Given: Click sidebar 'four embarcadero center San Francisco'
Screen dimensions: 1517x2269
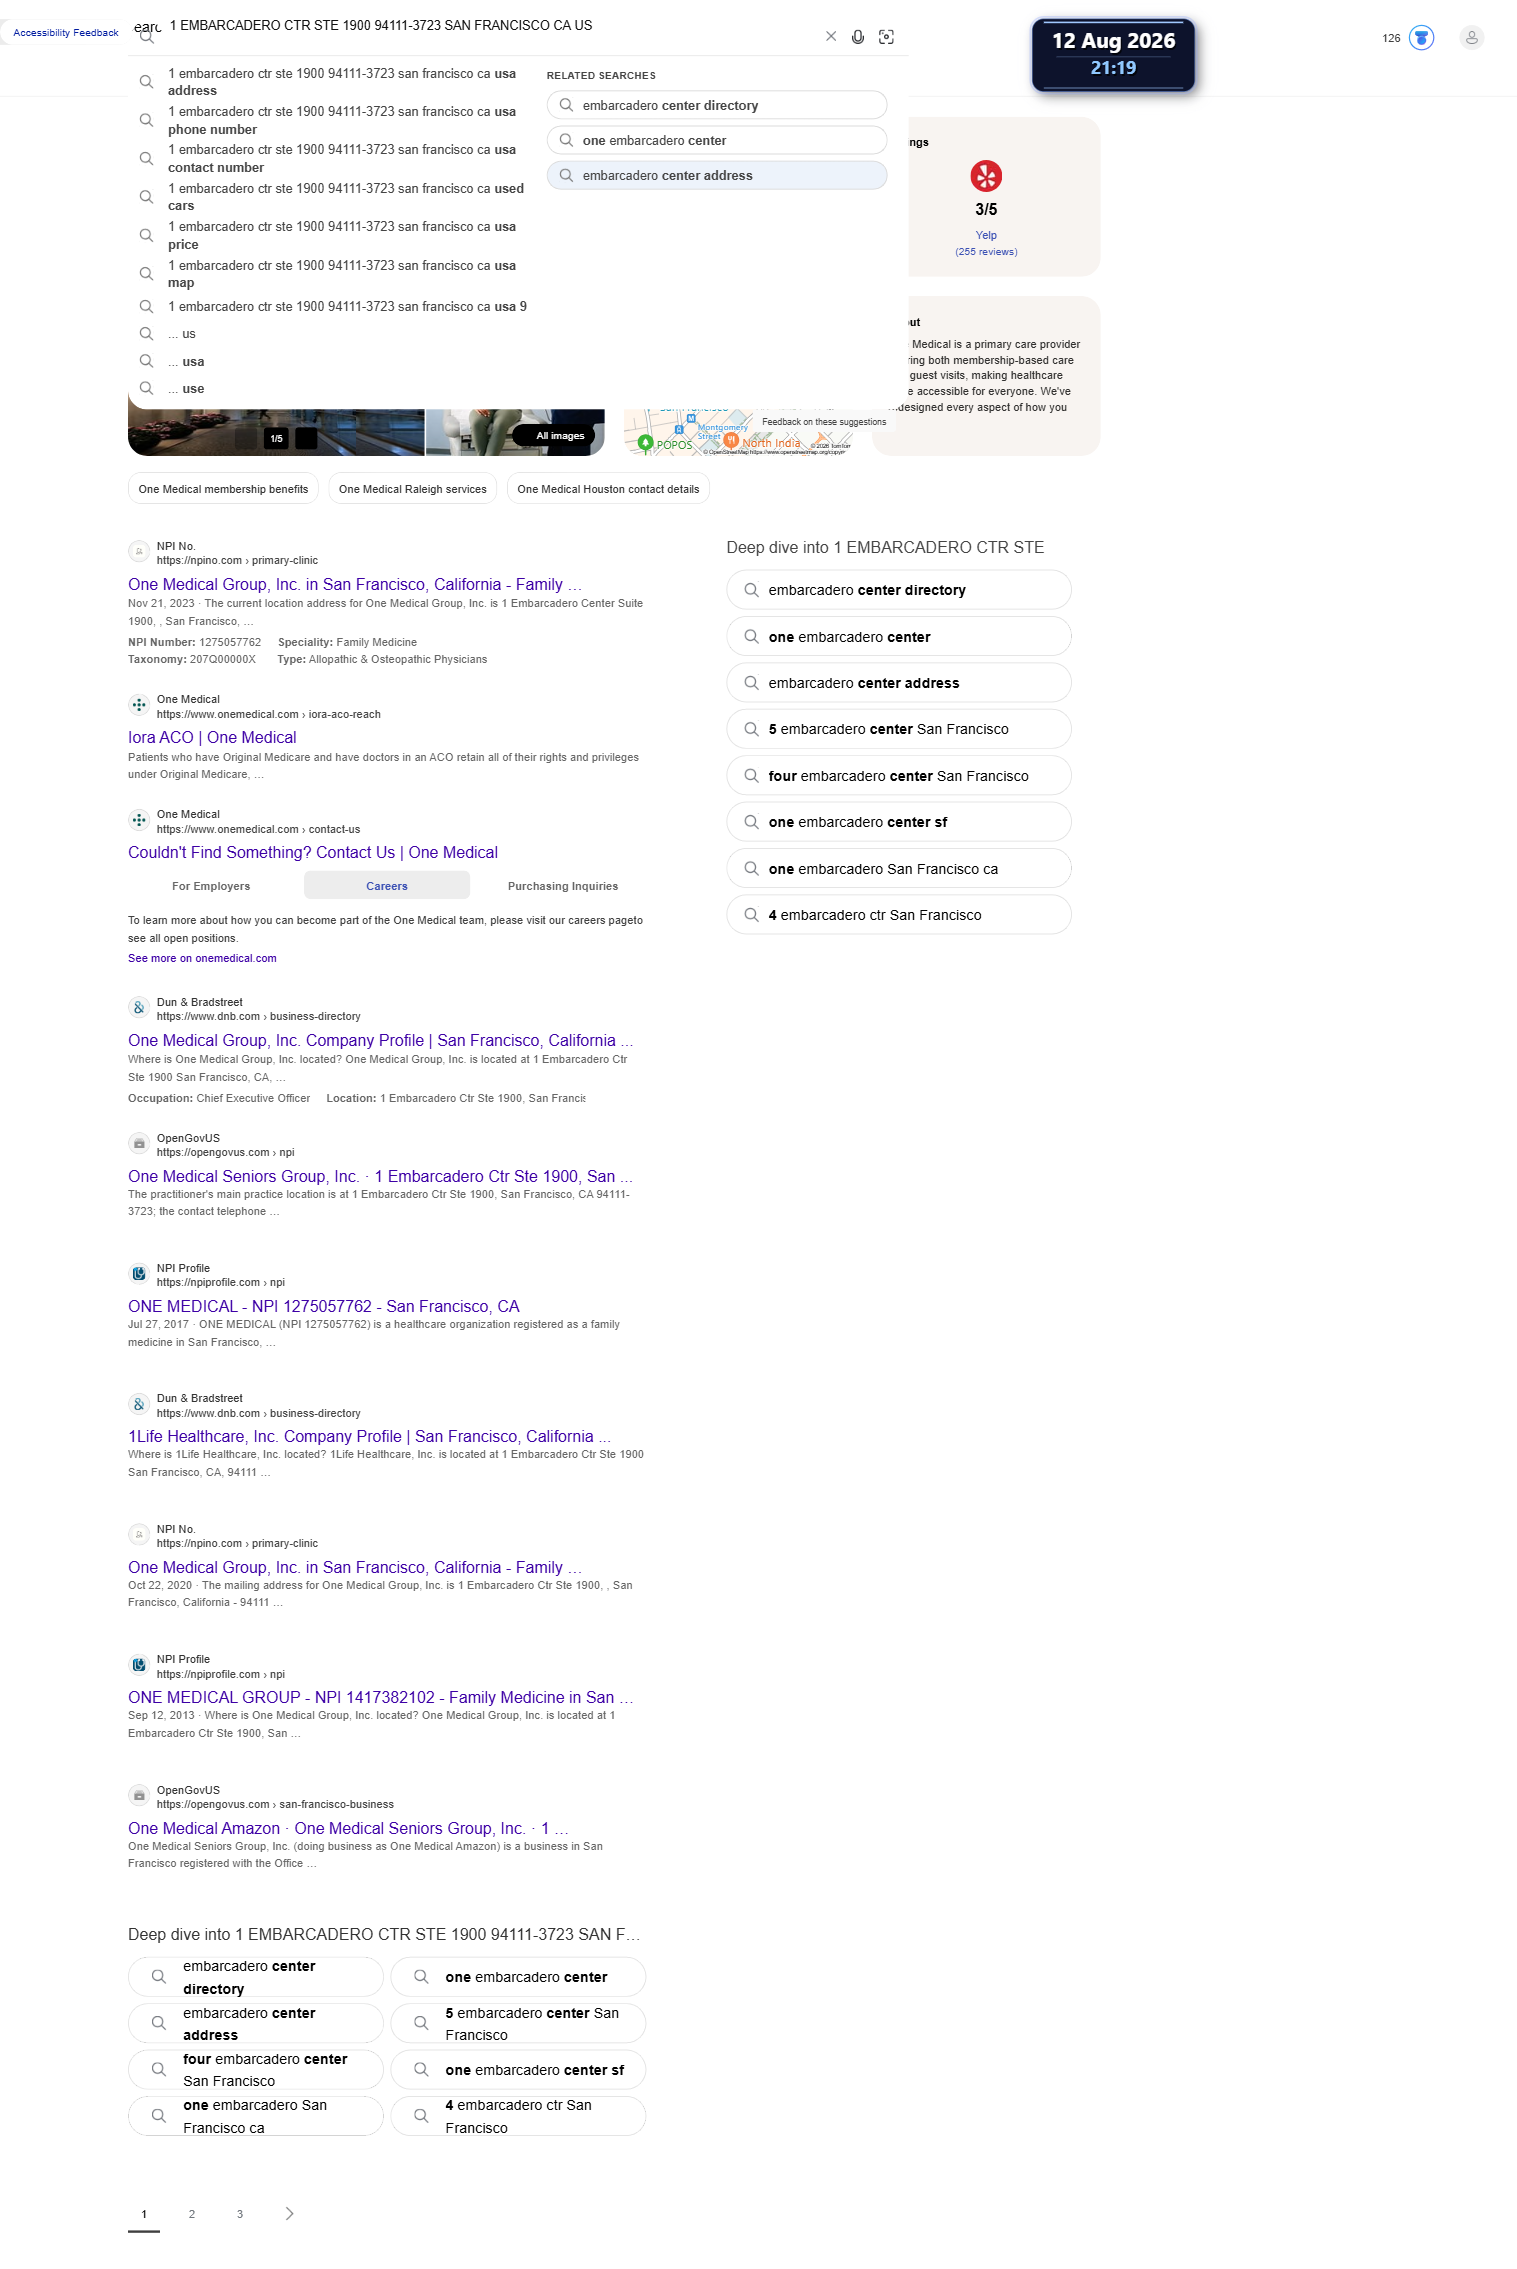Looking at the screenshot, I should click(899, 776).
